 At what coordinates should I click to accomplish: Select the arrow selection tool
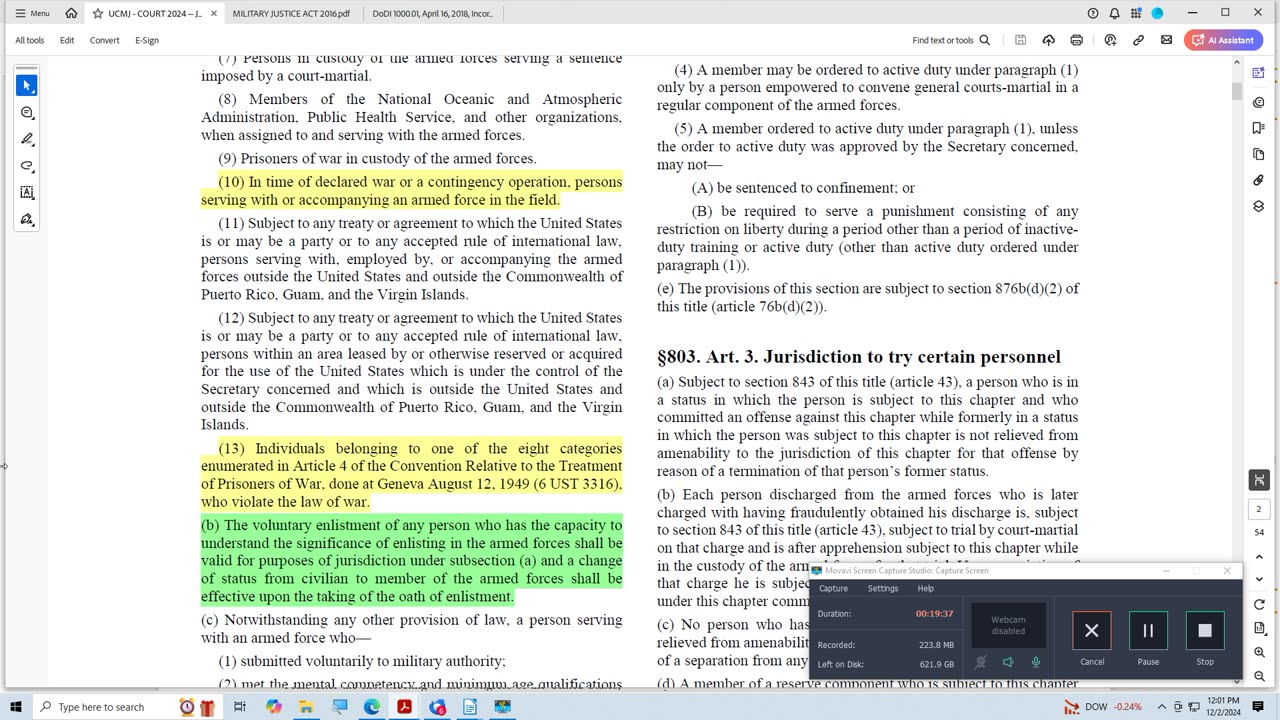click(x=27, y=86)
